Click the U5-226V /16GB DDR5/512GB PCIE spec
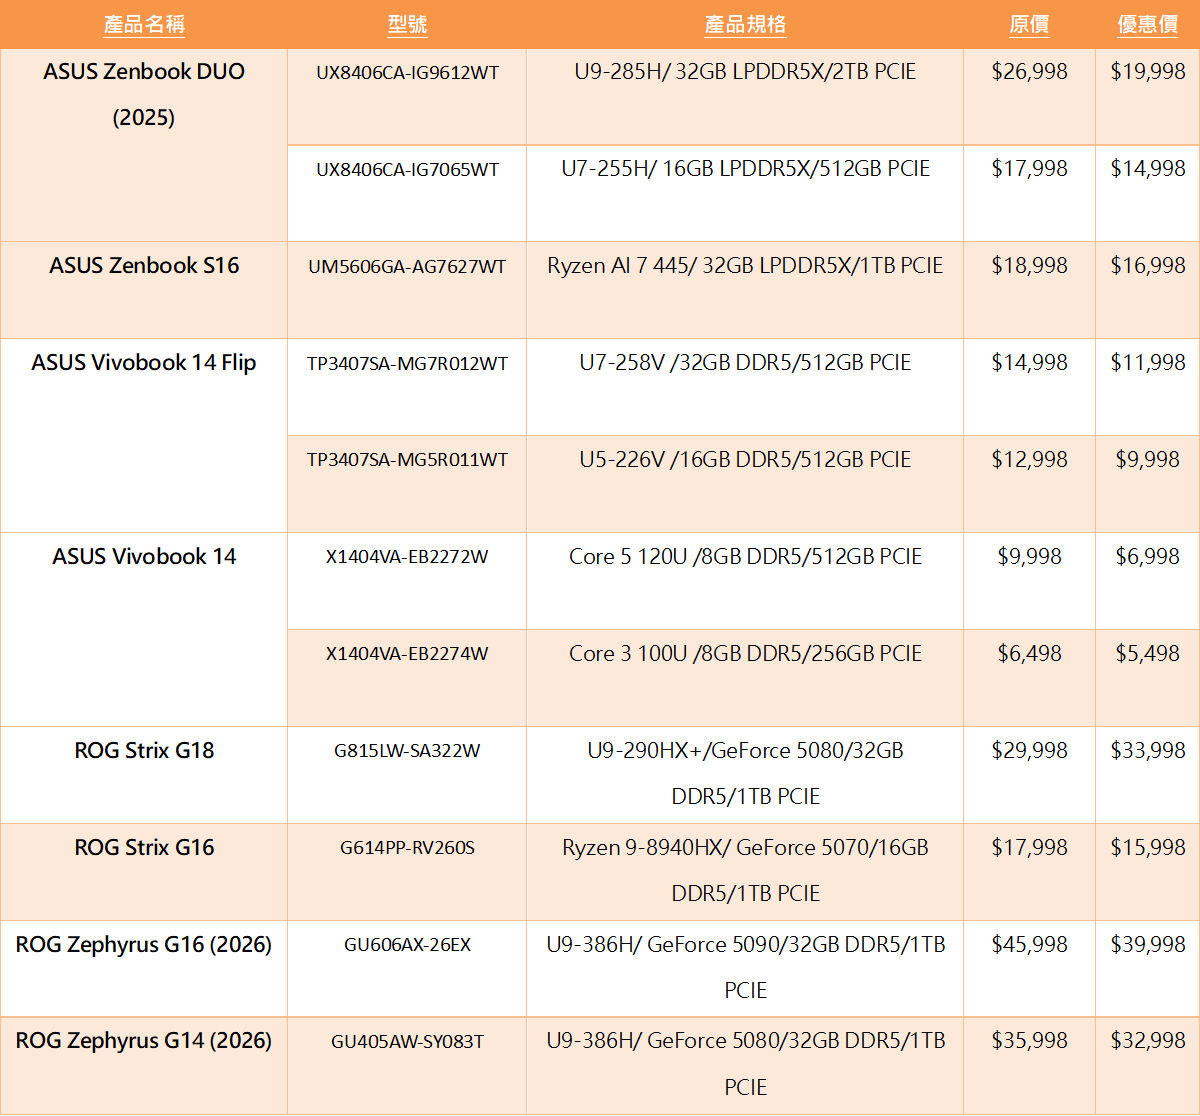 [x=745, y=460]
